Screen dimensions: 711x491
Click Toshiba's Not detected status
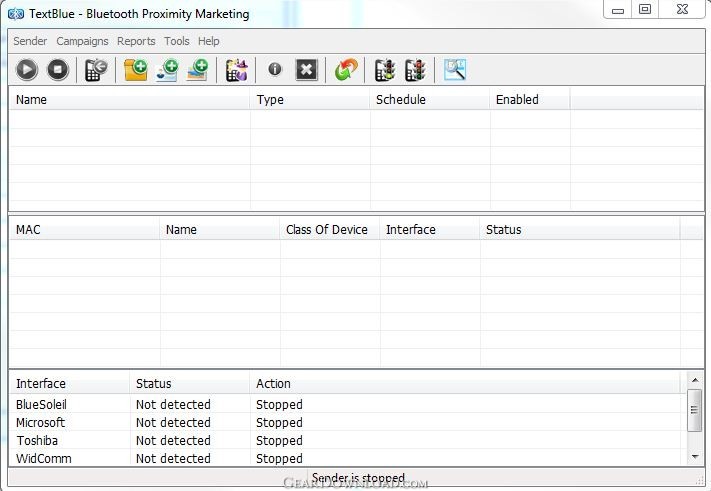(x=173, y=441)
